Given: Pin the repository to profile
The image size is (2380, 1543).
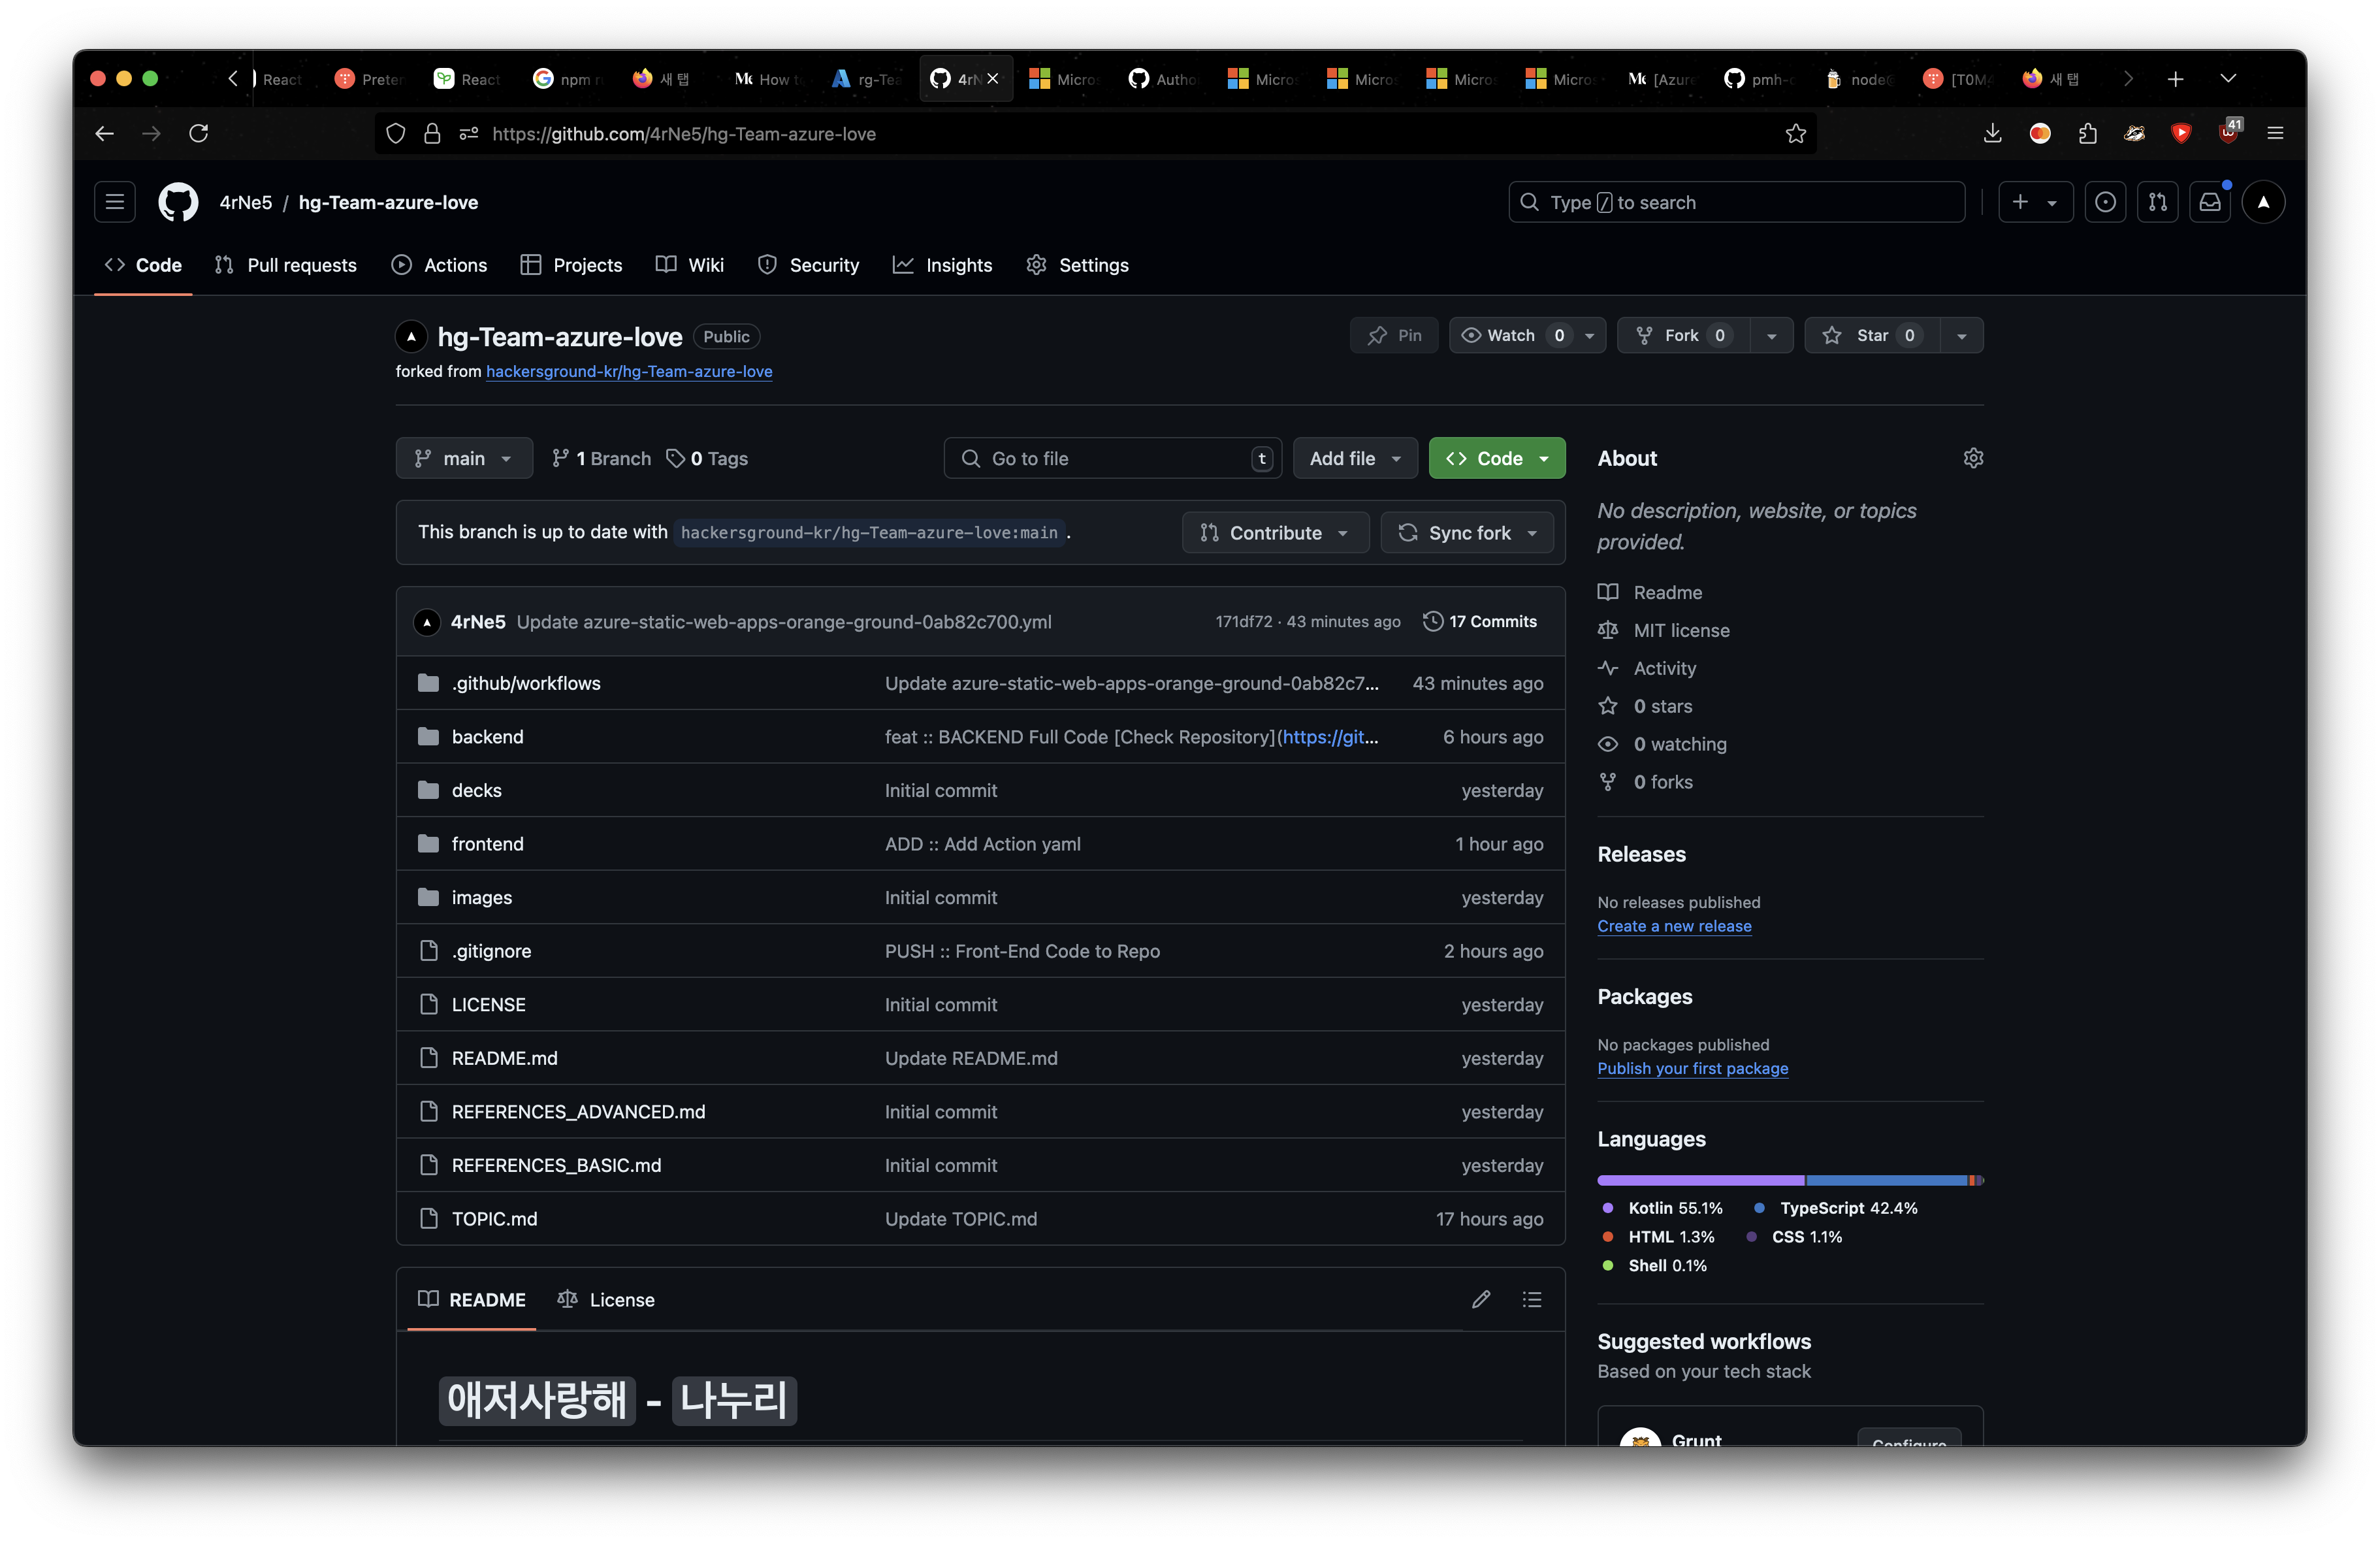Looking at the screenshot, I should point(1394,335).
